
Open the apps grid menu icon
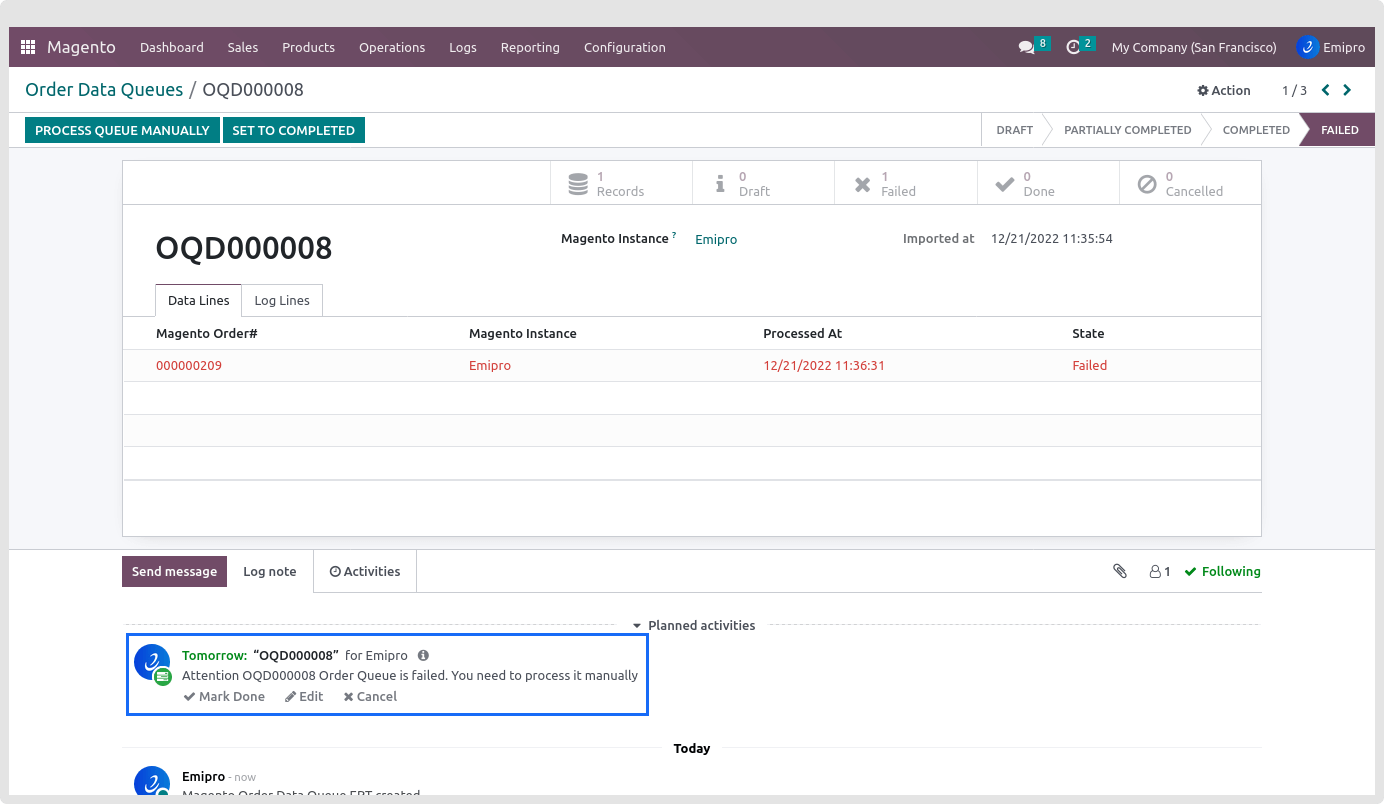[28, 47]
